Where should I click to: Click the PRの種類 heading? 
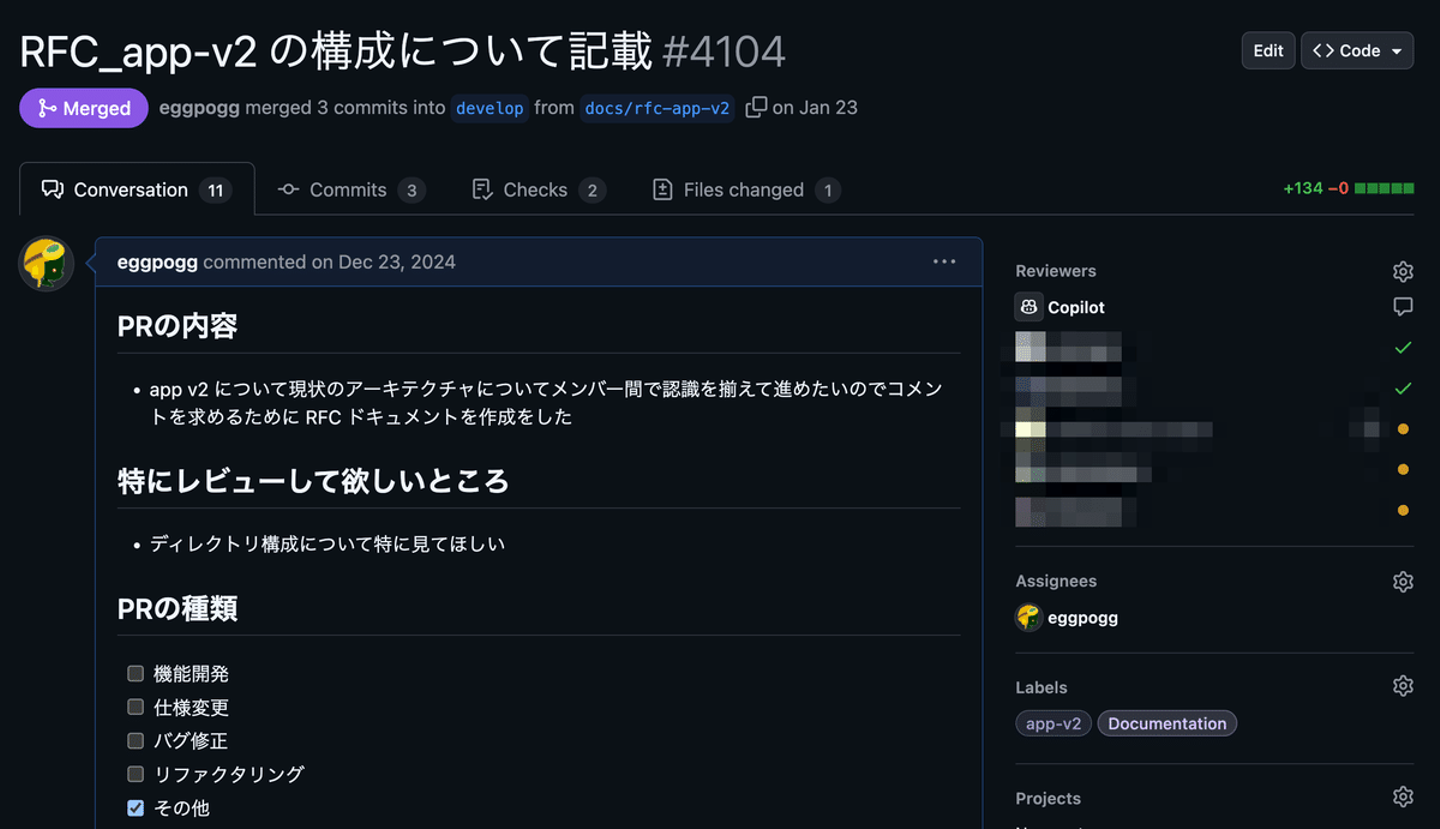tap(177, 609)
